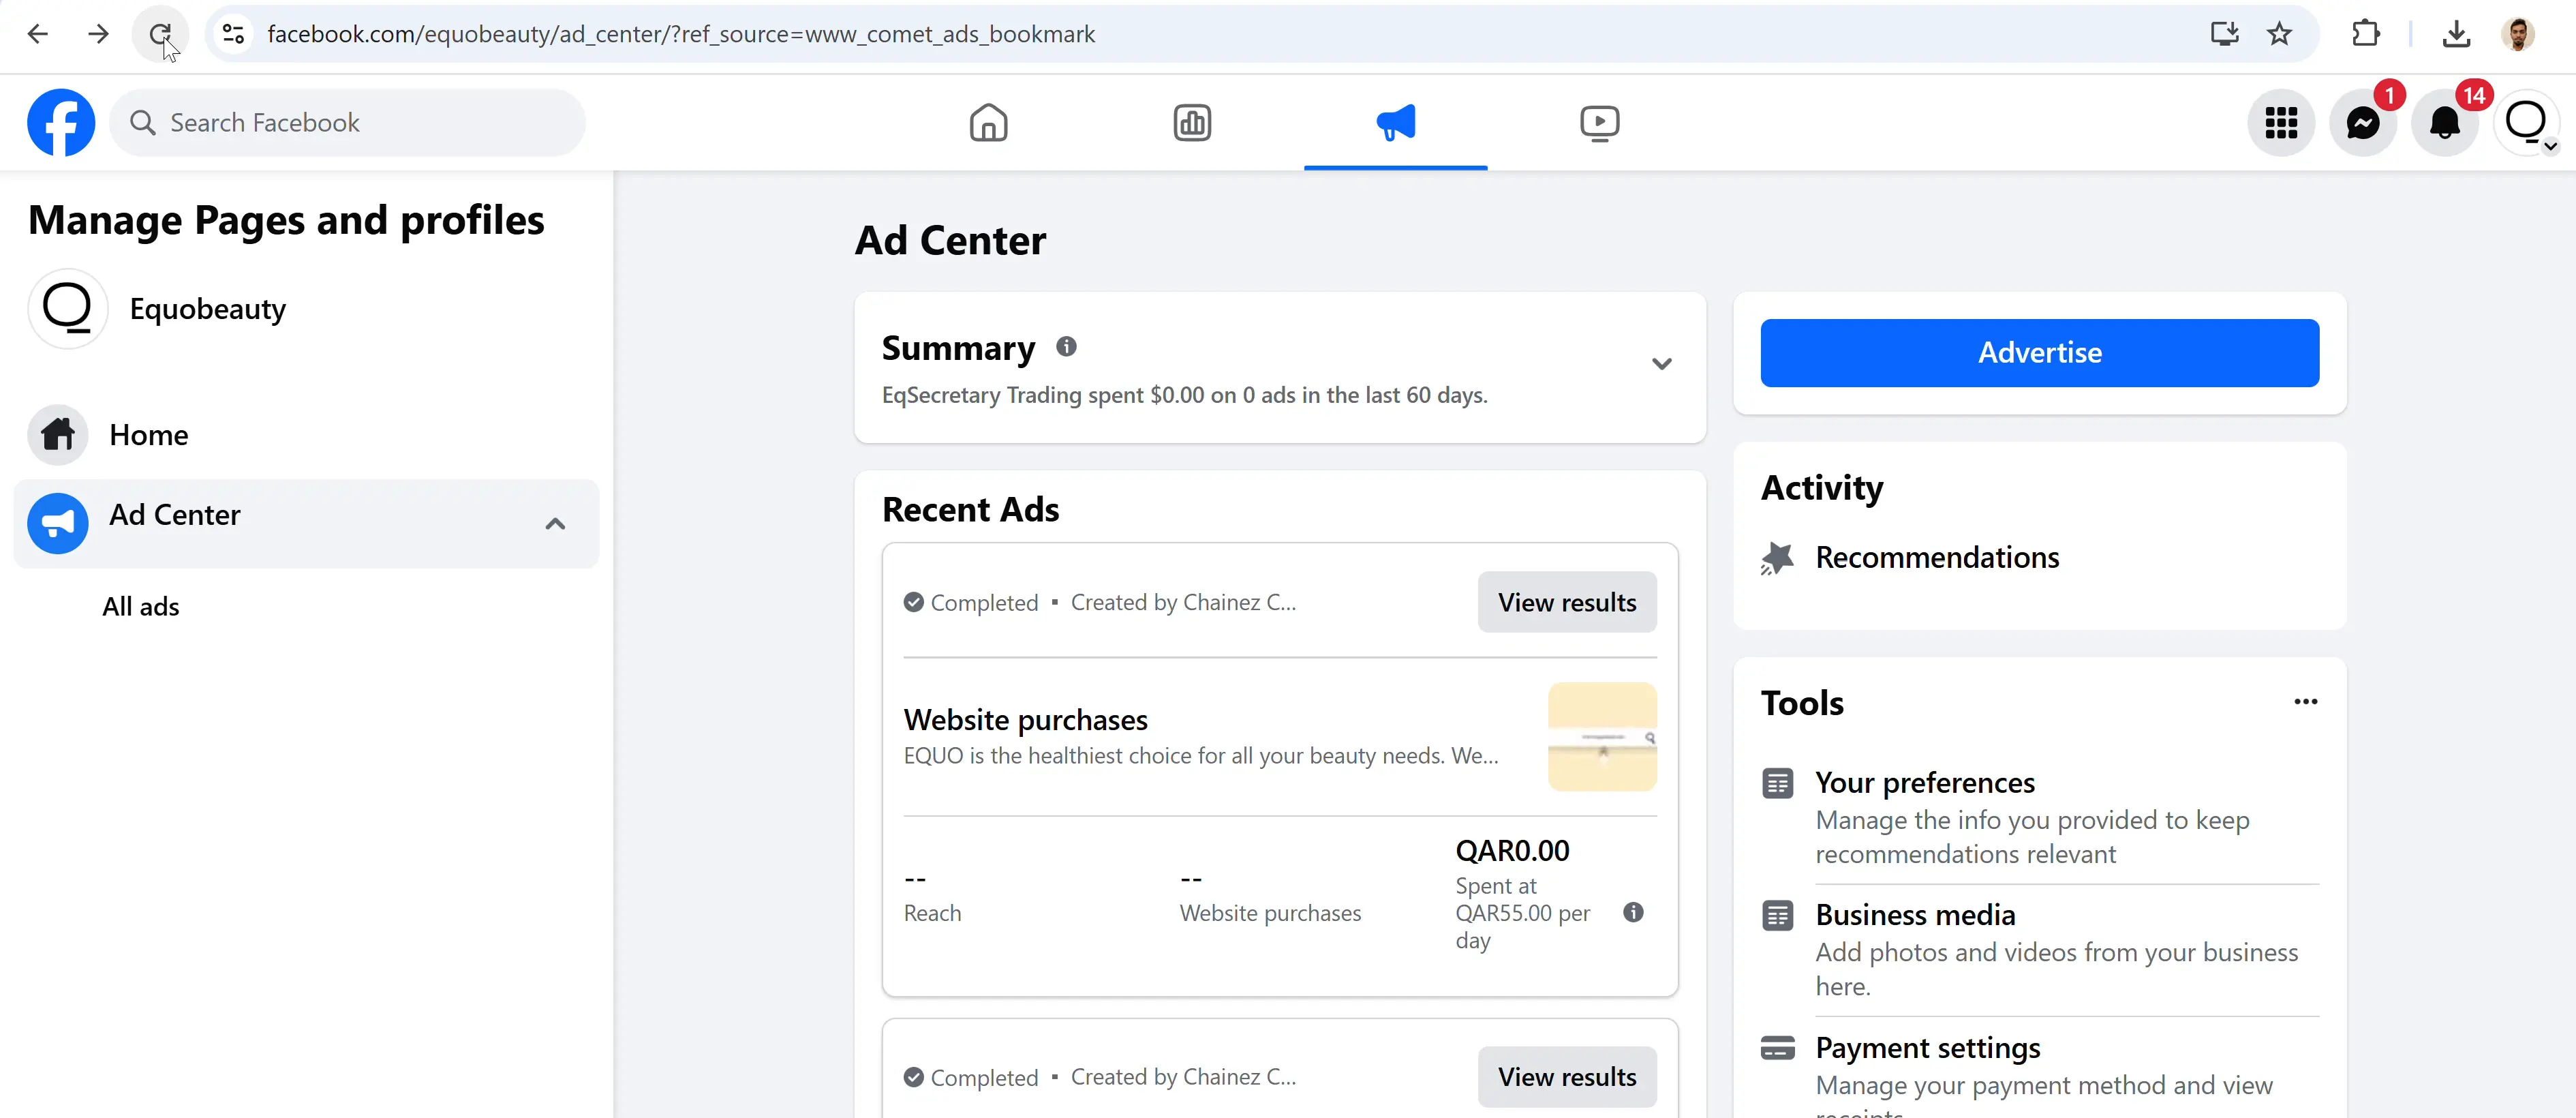Viewport: 2576px width, 1118px height.
Task: Click View results for the Website purchases ad
Action: point(1566,601)
